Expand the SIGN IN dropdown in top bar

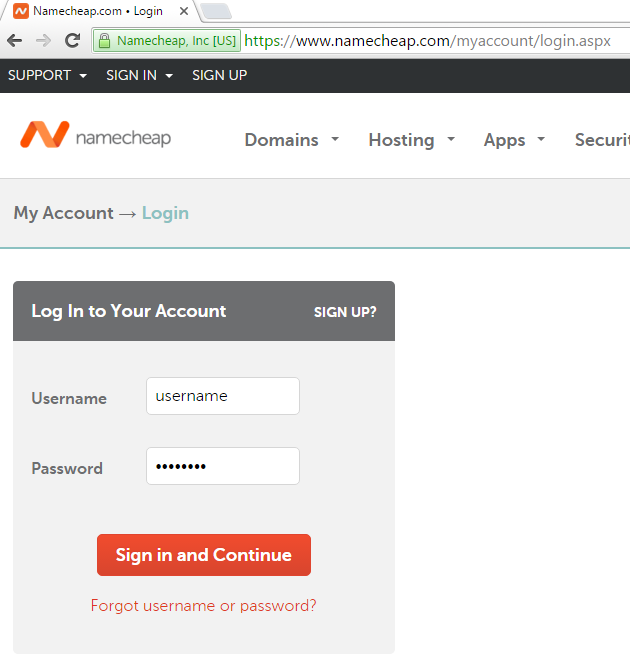[139, 75]
